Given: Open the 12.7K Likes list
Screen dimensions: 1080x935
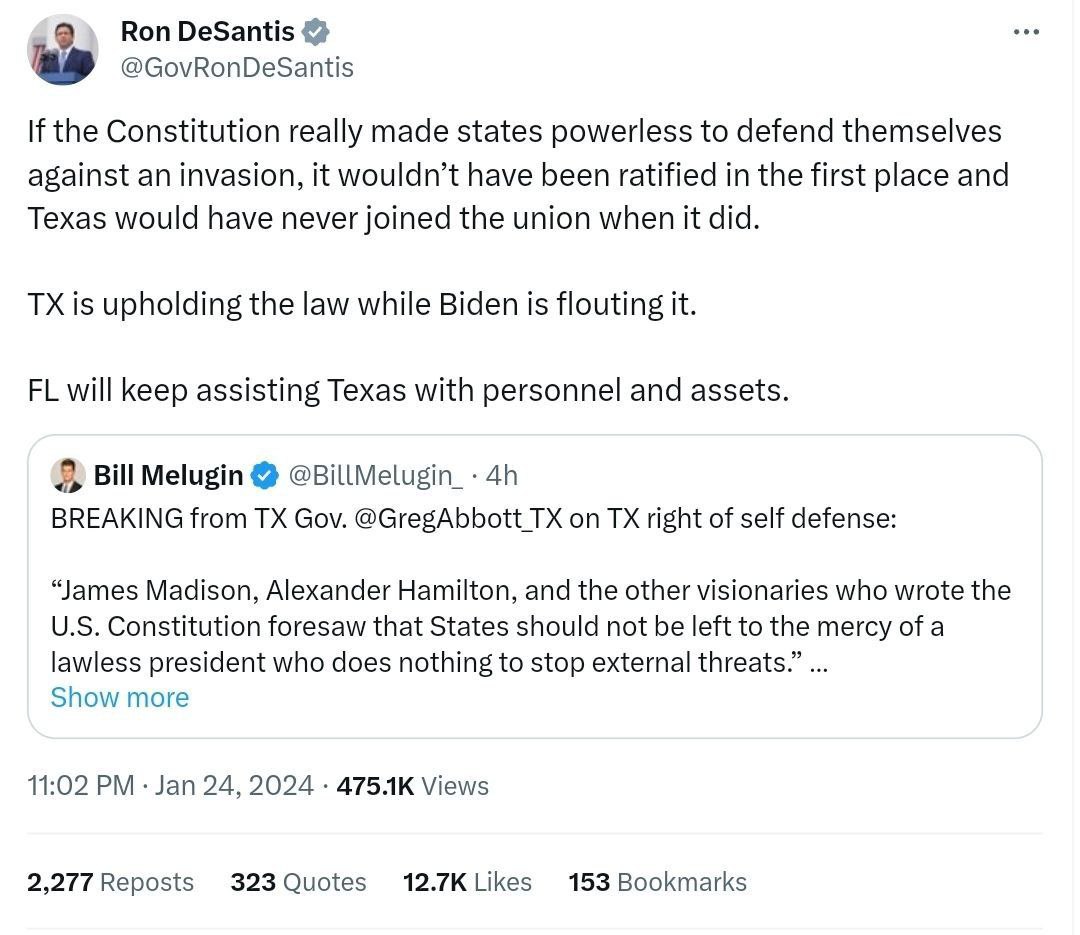Looking at the screenshot, I should pos(467,882).
